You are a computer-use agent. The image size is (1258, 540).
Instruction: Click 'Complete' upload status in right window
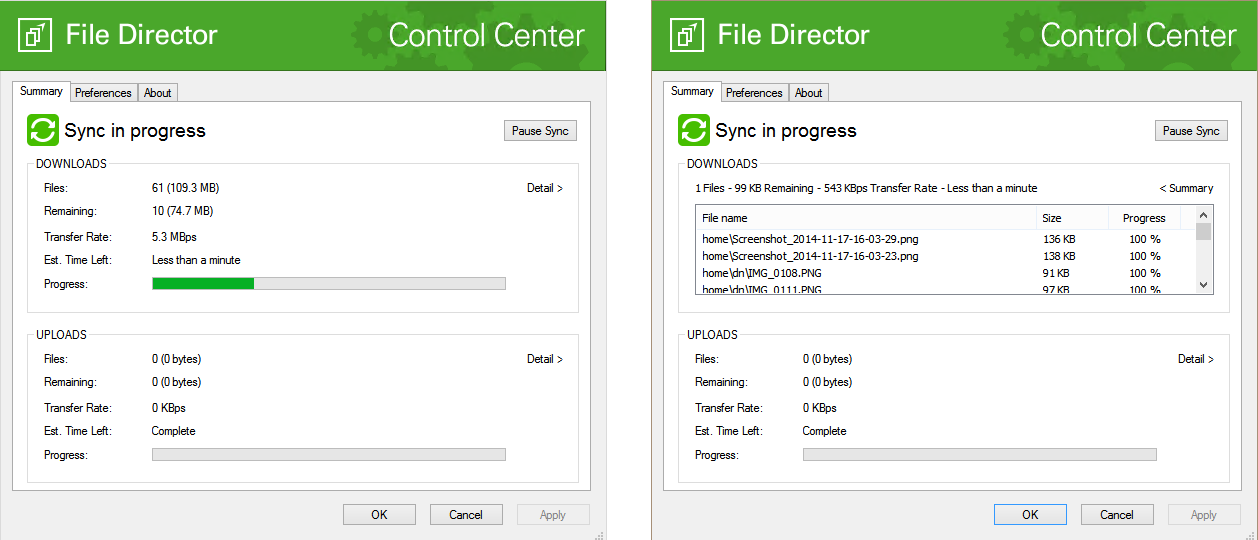(824, 431)
